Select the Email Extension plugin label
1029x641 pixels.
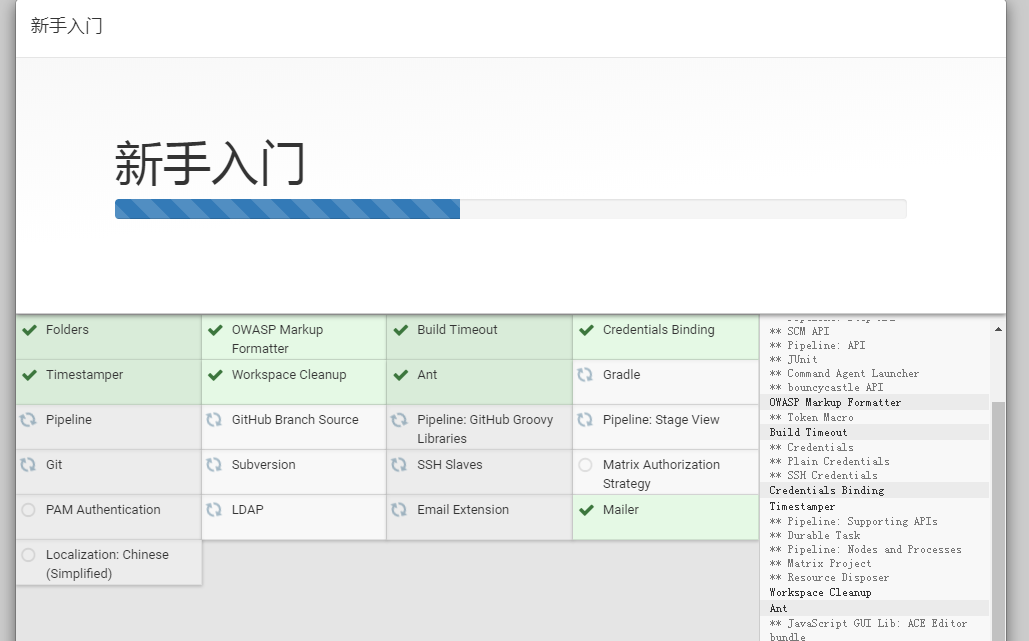tap(463, 510)
